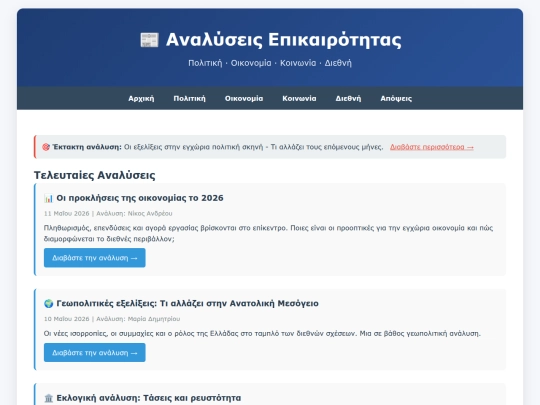This screenshot has width=540, height=405.
Task: Click the Τελευταίες Αναλύσεις section heading
Action: [x=95, y=175]
